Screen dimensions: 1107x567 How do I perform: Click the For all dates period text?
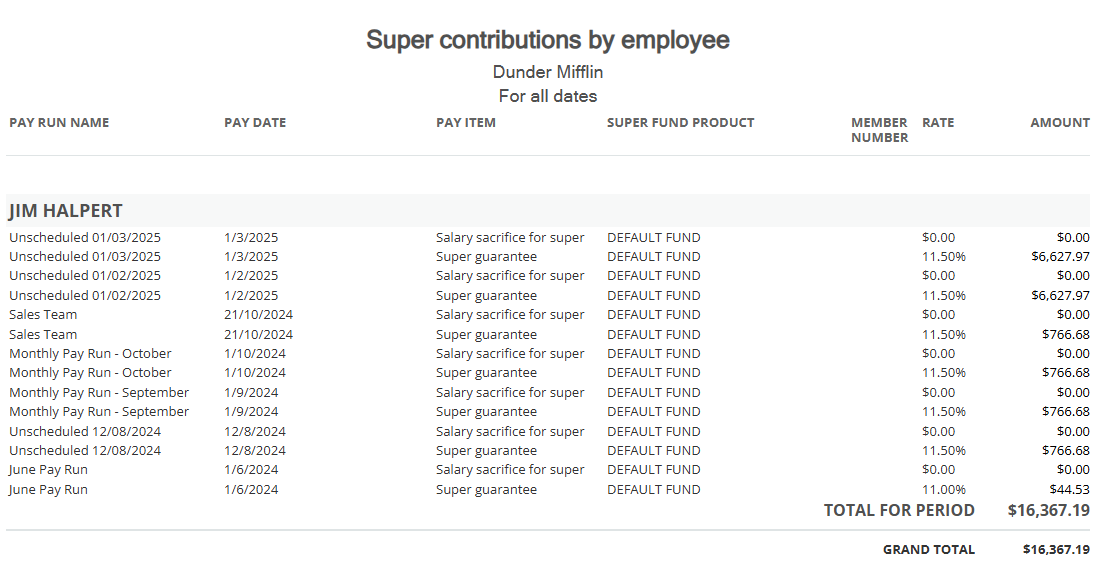[548, 96]
